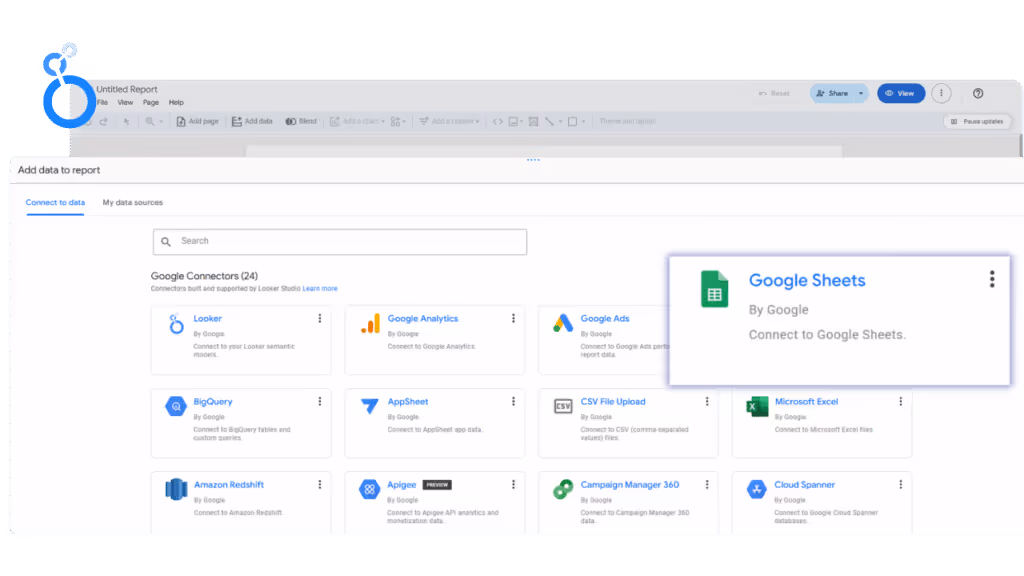Screen dimensions: 1024x576
Task: Switch to the My data sources tab
Action: [133, 202]
